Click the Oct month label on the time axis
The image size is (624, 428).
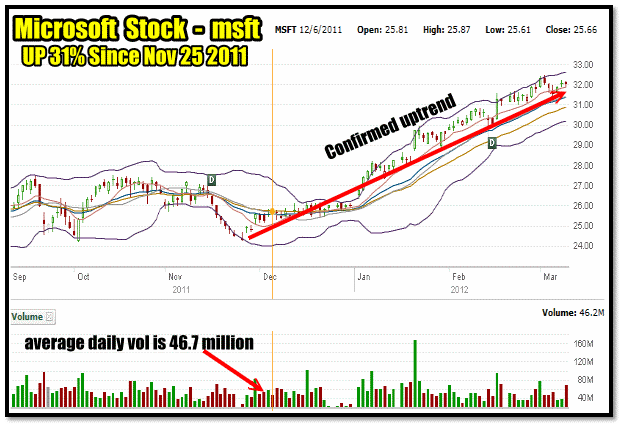point(83,277)
